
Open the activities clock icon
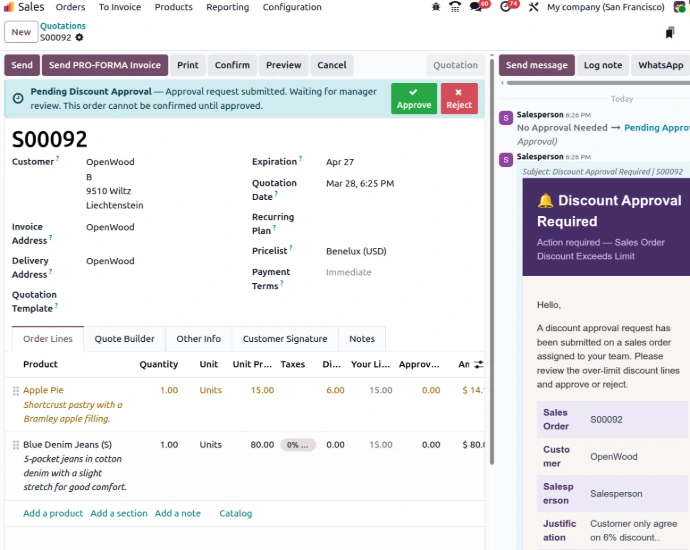507,7
